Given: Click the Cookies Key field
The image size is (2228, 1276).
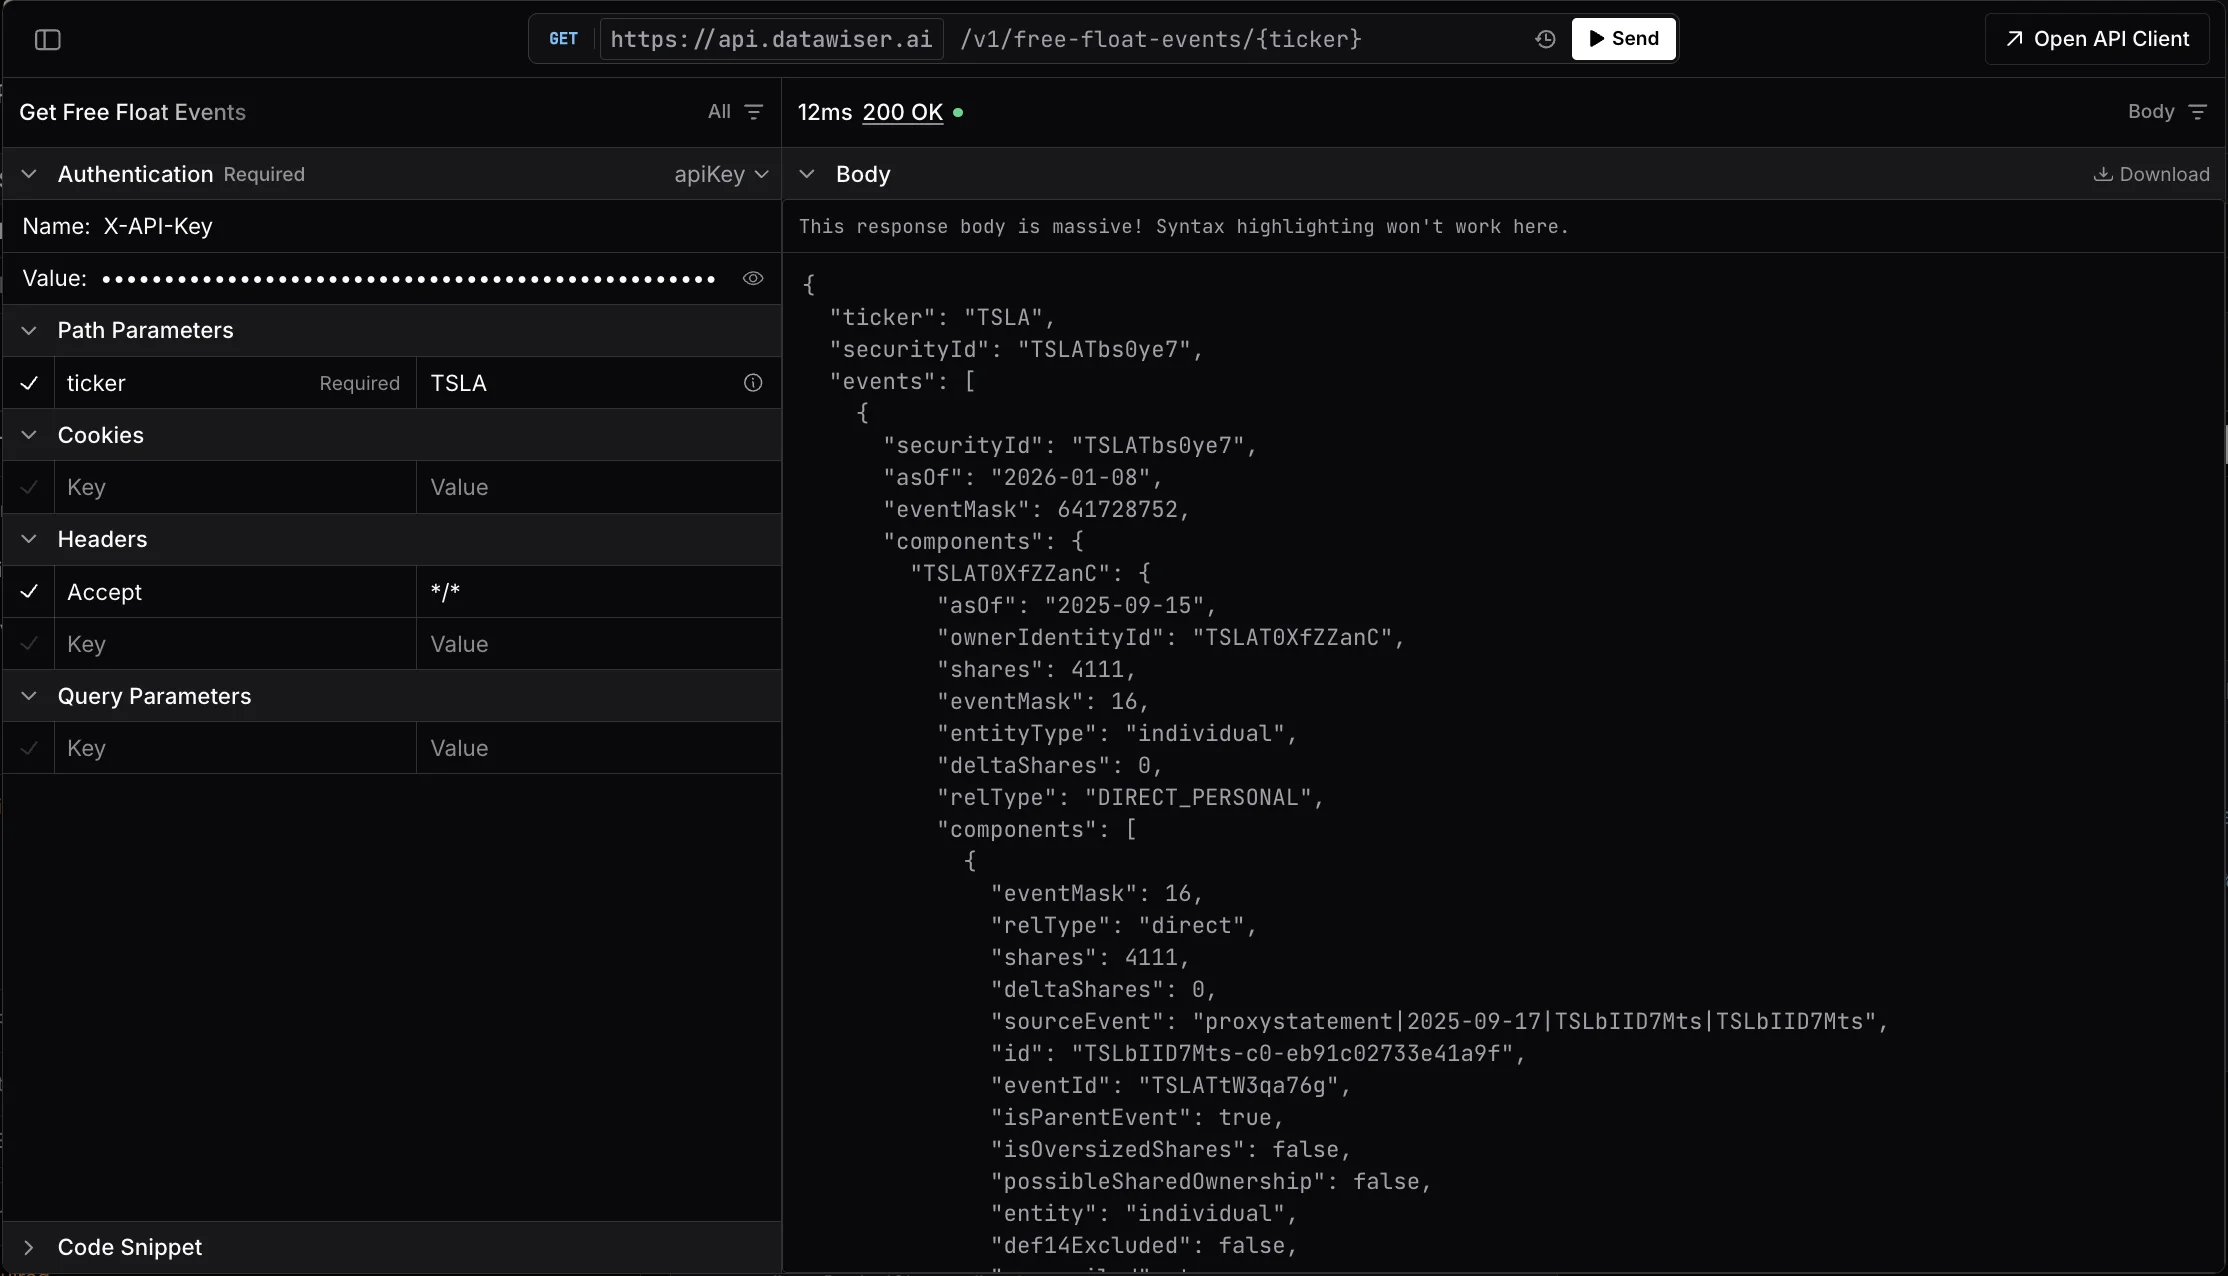Looking at the screenshot, I should tap(235, 488).
